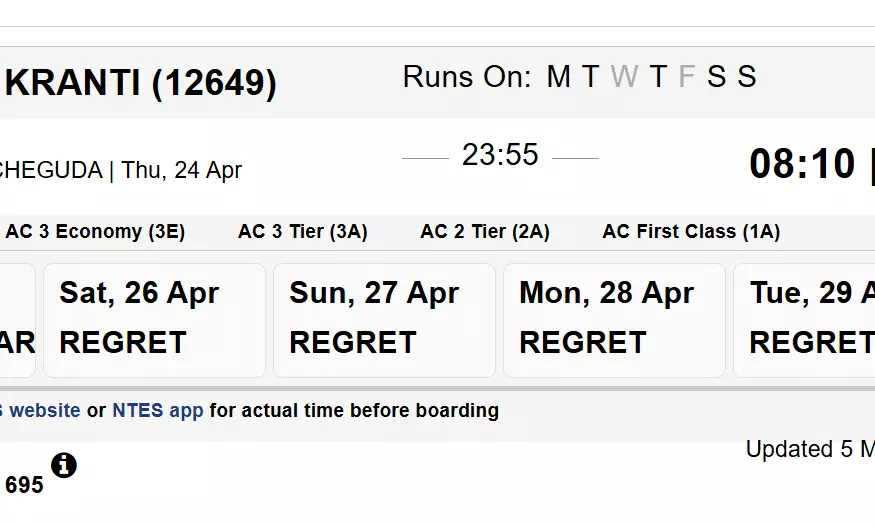Click the 08:10 arrival time

click(x=802, y=164)
